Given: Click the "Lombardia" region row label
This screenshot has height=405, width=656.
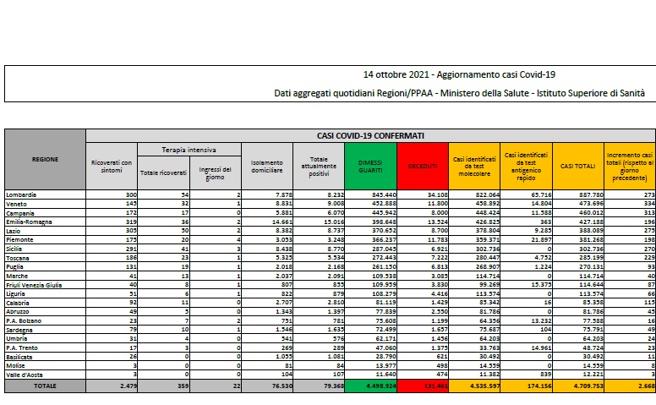Looking at the screenshot, I should [x=21, y=195].
